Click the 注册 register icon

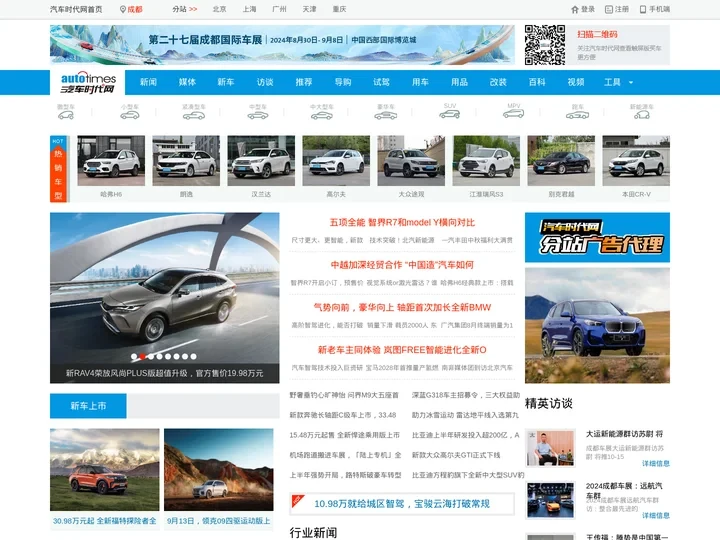click(x=609, y=9)
